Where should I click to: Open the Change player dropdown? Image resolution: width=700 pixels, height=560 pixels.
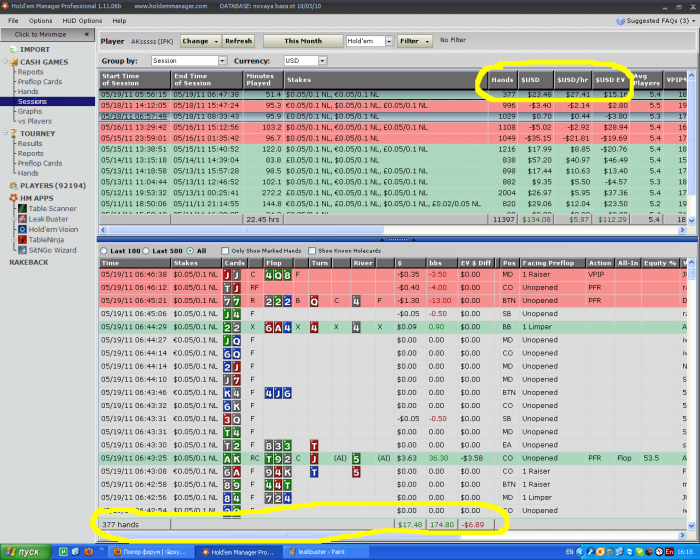pyautogui.click(x=200, y=41)
